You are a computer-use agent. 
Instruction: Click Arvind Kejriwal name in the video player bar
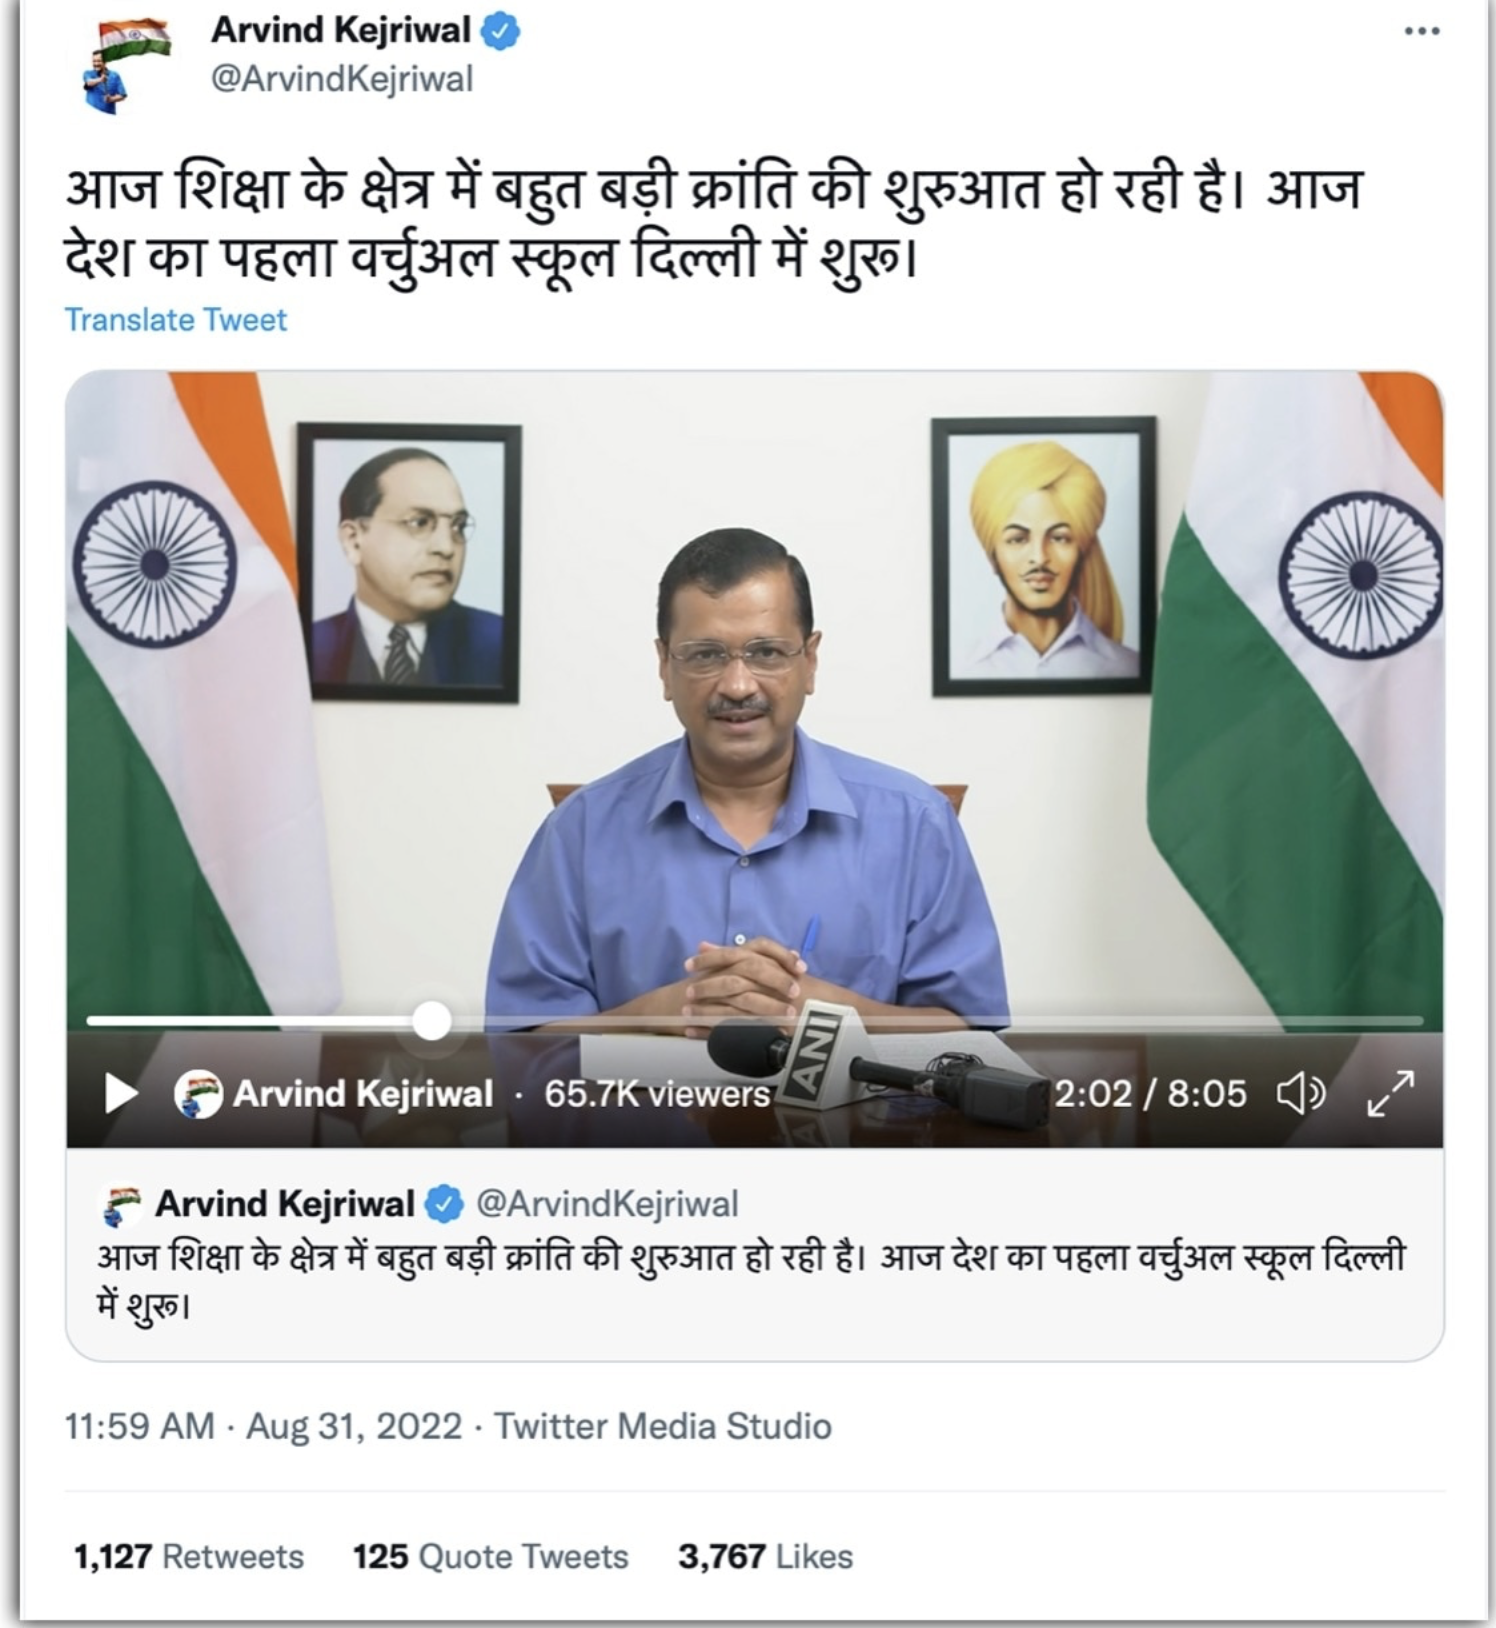click(363, 1094)
